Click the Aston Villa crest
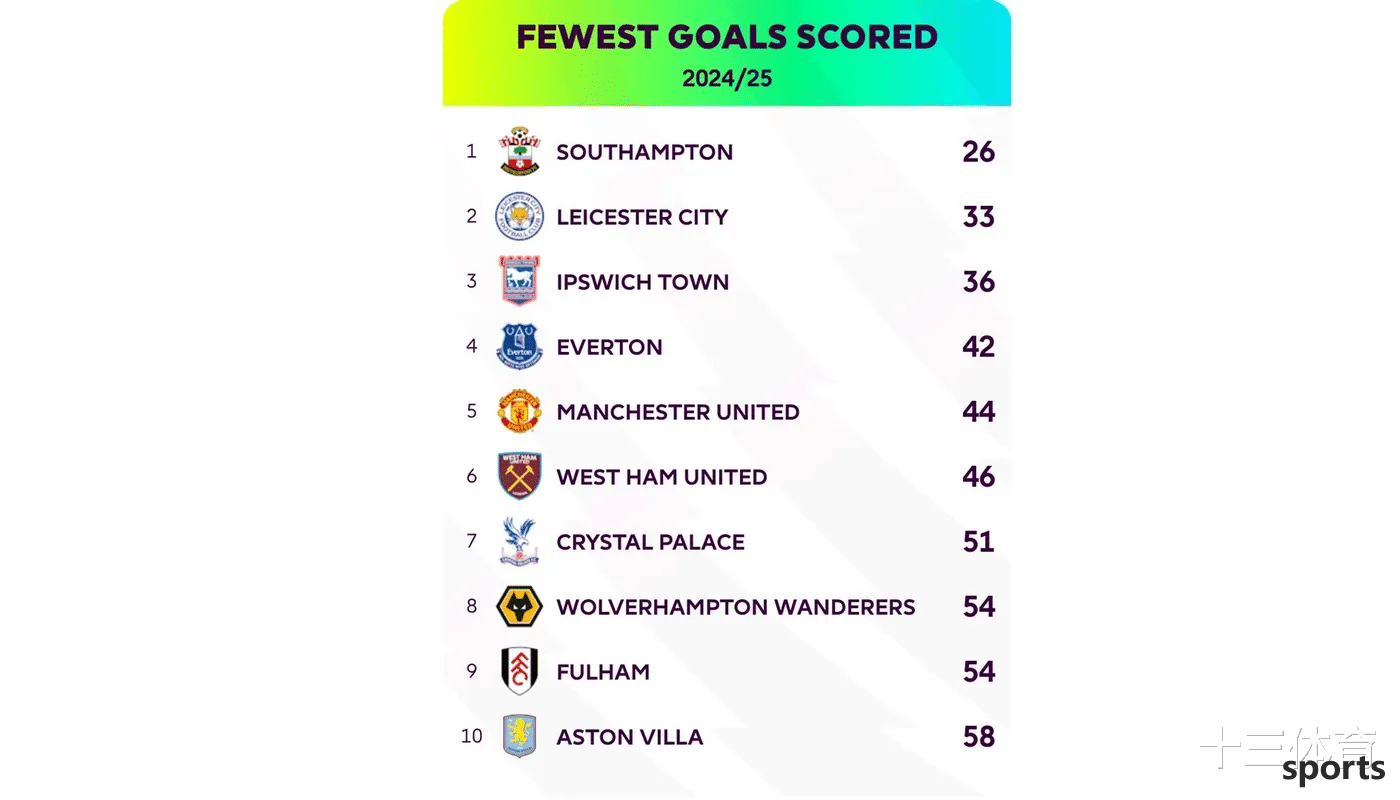 pos(520,736)
